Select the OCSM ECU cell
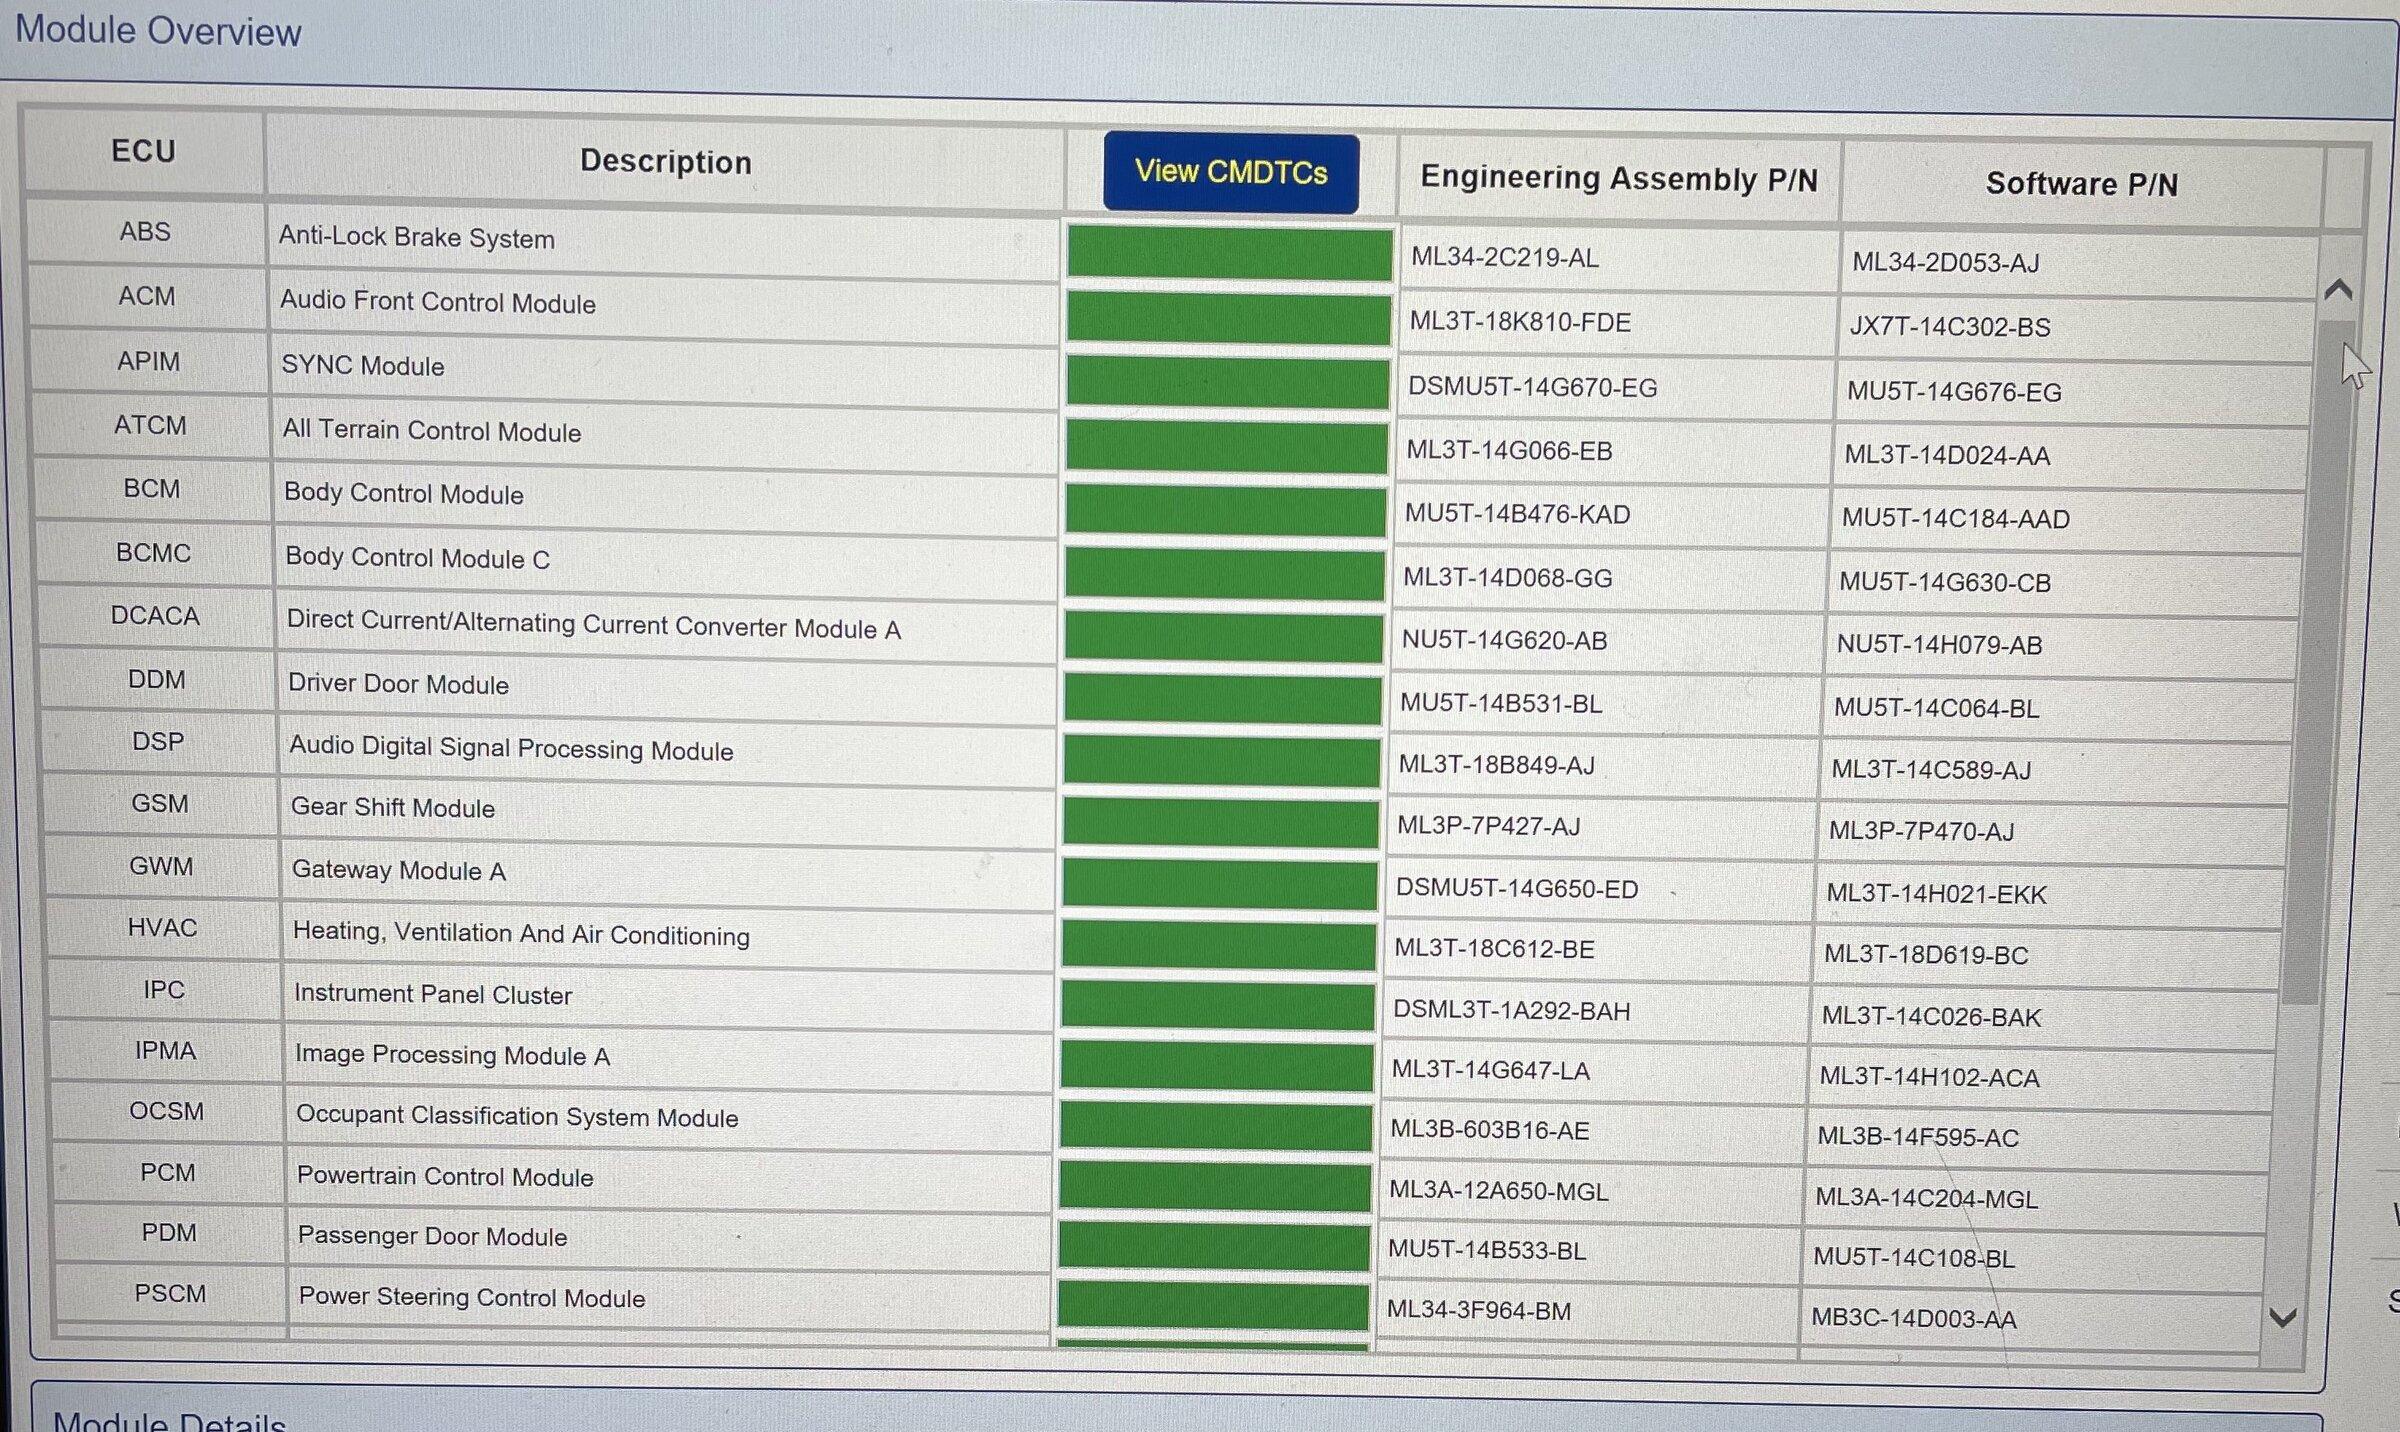 click(166, 1112)
